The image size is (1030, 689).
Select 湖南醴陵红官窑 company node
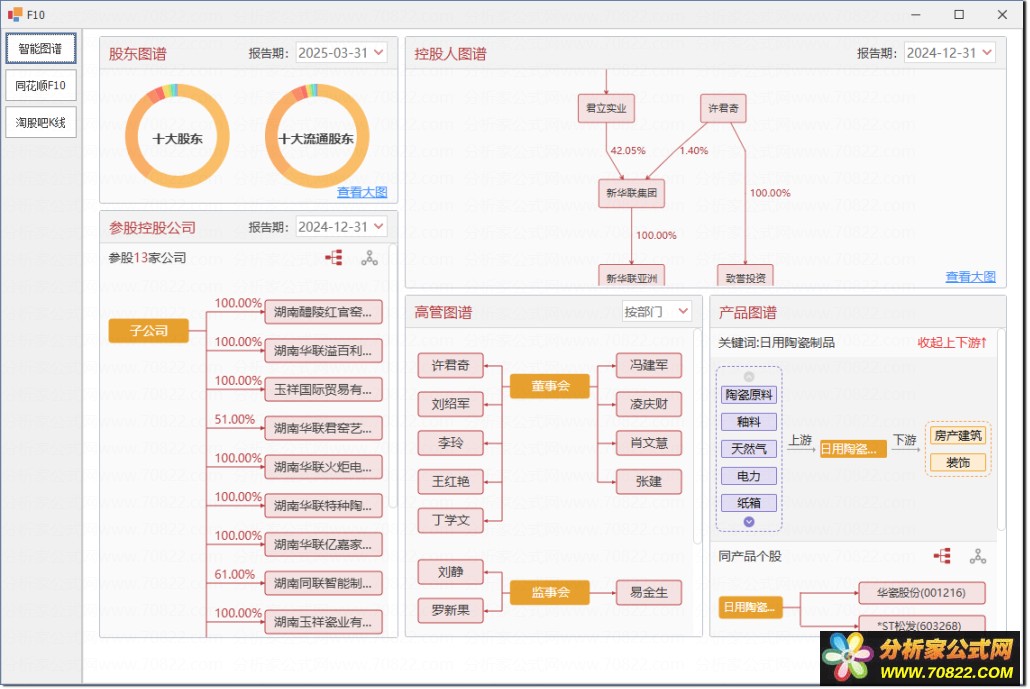tap(323, 312)
